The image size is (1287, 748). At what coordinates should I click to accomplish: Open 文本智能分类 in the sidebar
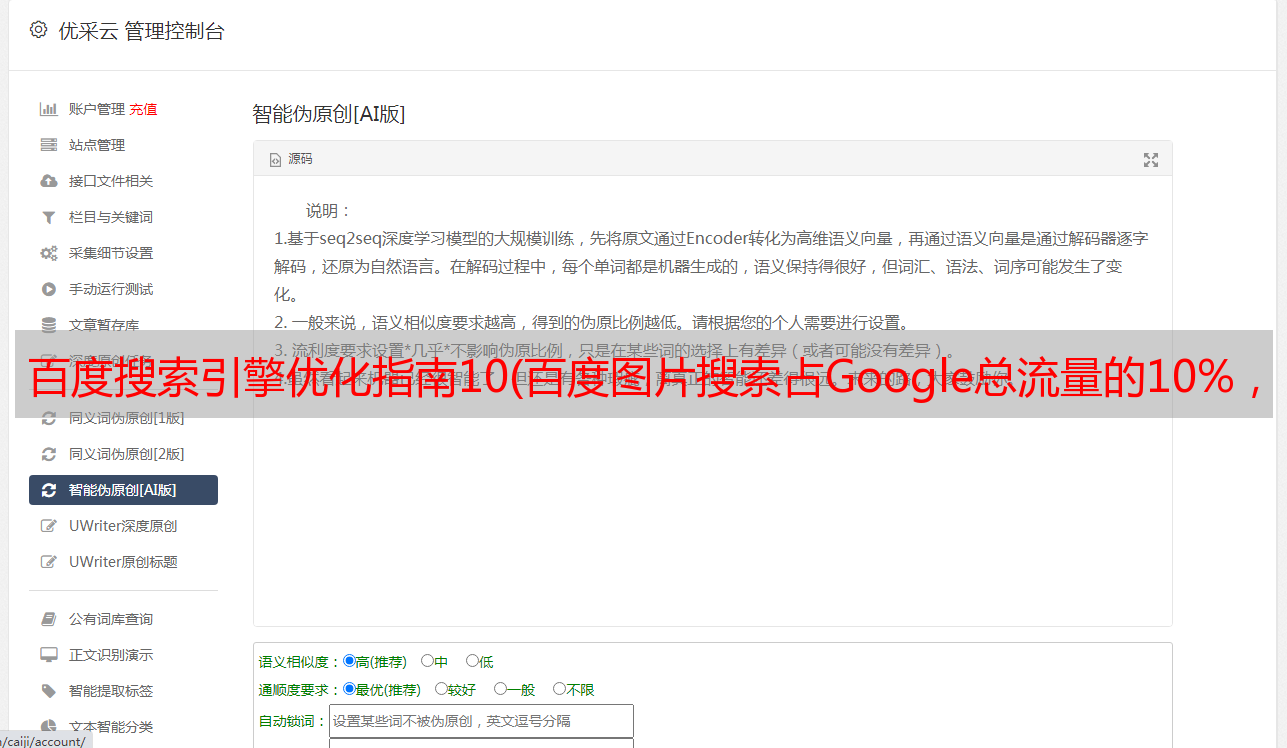click(x=111, y=727)
